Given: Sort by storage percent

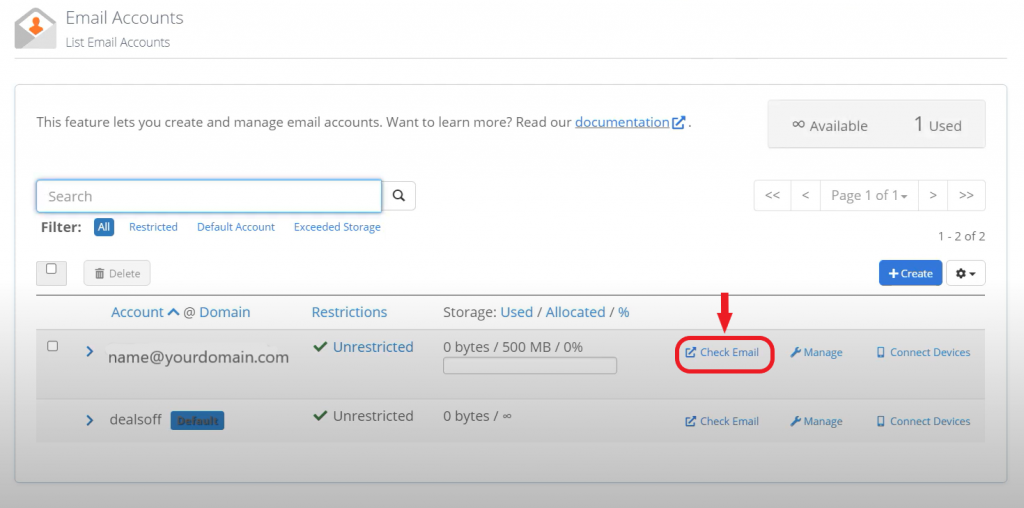Looking at the screenshot, I should [624, 312].
